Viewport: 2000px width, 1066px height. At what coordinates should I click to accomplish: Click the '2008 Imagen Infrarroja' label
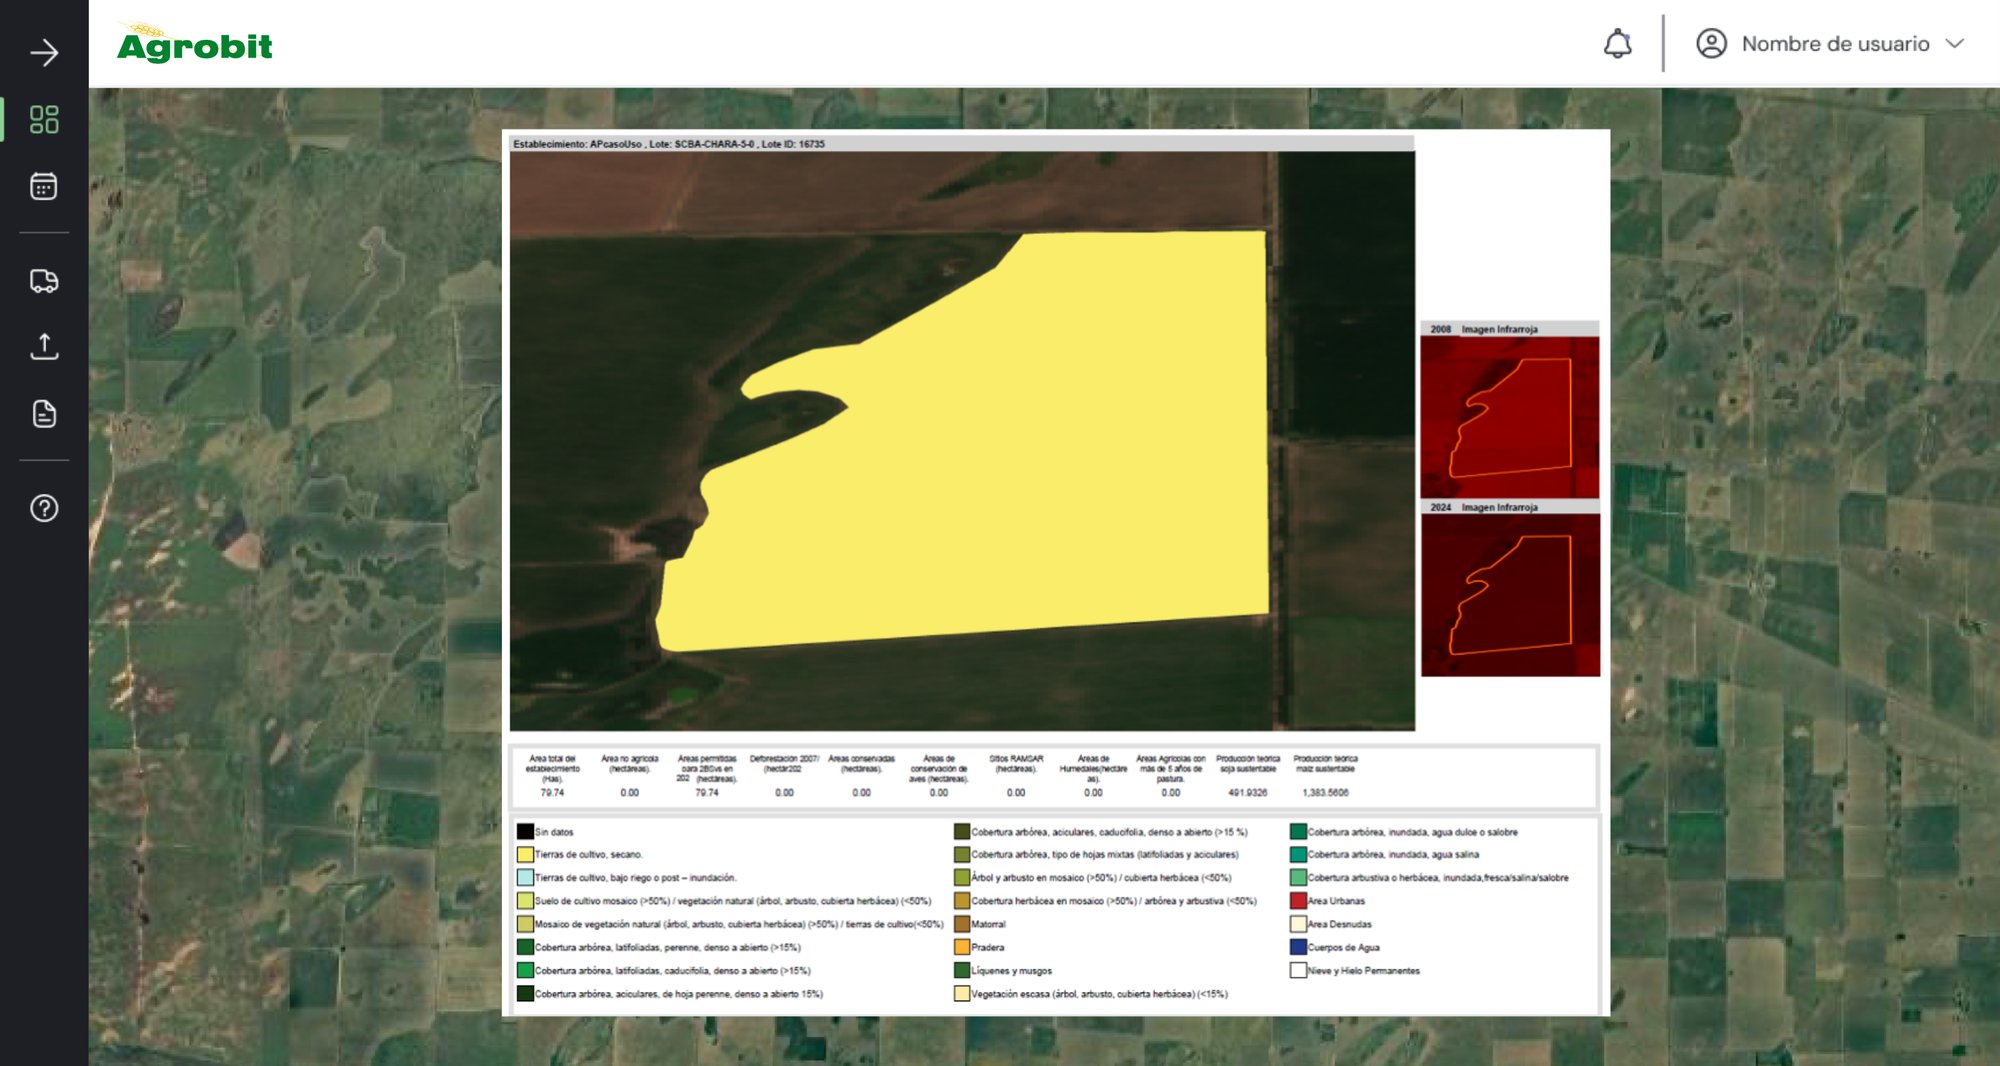click(1484, 329)
